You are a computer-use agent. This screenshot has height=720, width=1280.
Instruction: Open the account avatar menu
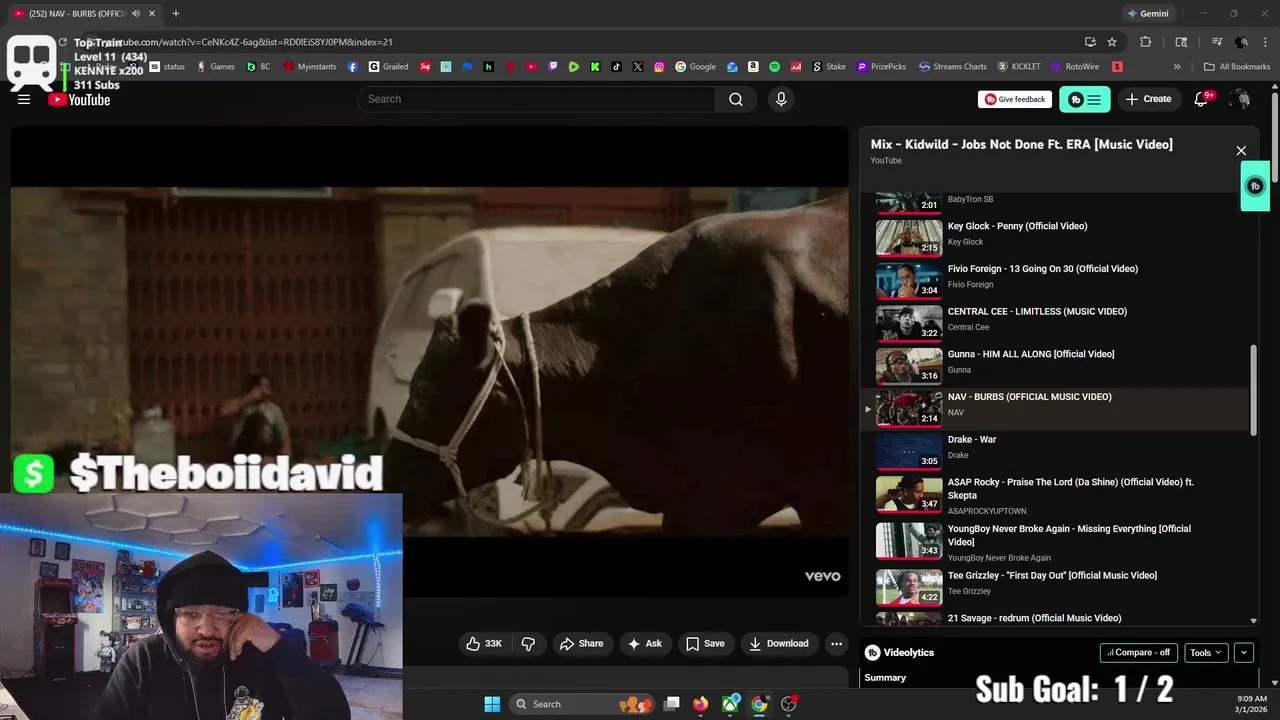(1240, 99)
